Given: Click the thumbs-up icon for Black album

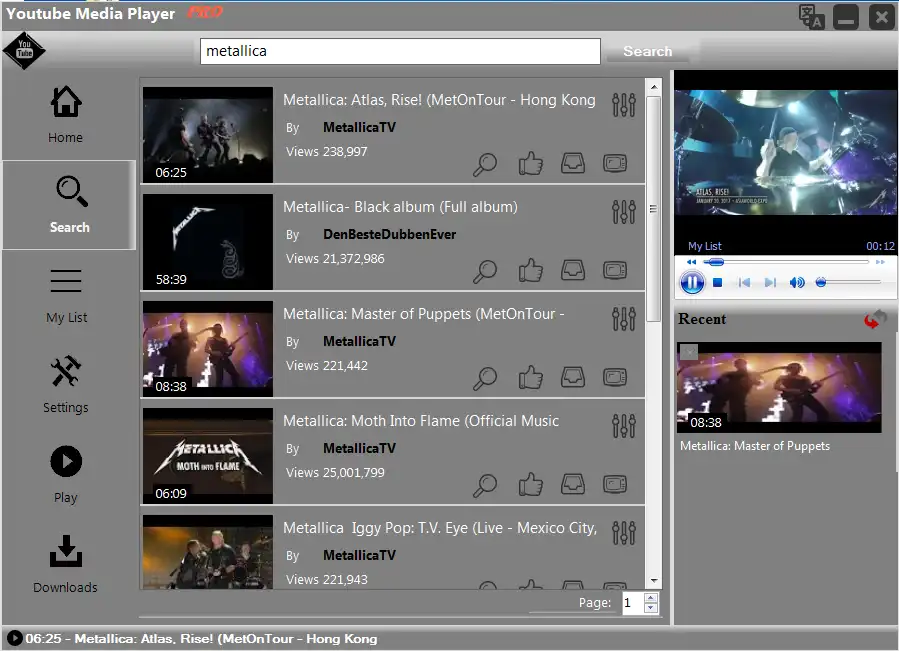Looking at the screenshot, I should [530, 270].
